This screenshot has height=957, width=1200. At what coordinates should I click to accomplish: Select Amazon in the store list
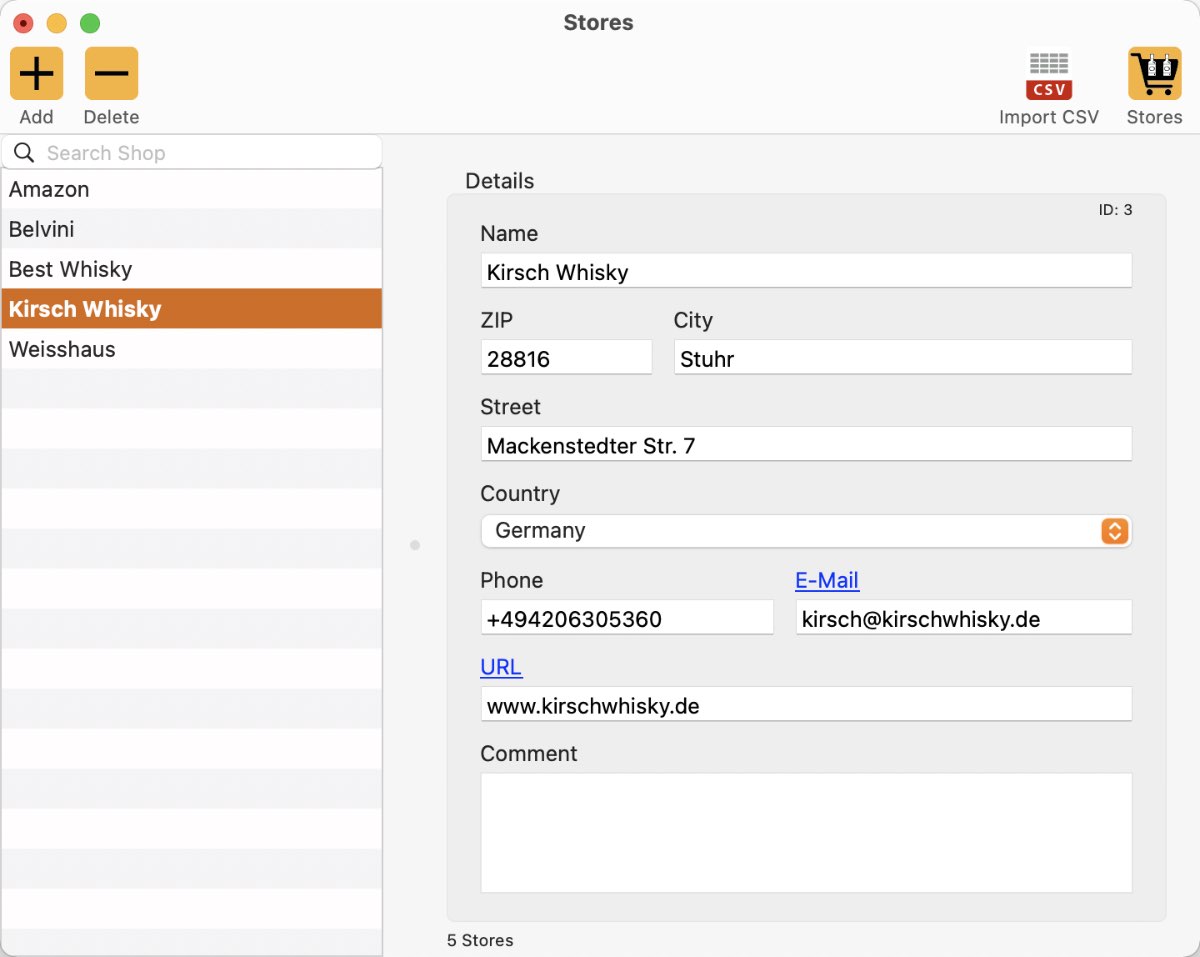click(192, 189)
